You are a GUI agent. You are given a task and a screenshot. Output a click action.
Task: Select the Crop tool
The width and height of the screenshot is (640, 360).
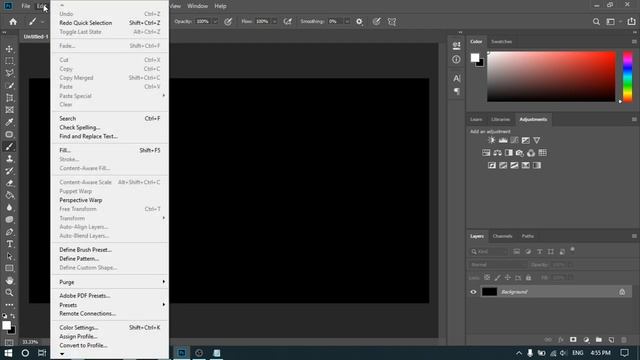tap(9, 98)
